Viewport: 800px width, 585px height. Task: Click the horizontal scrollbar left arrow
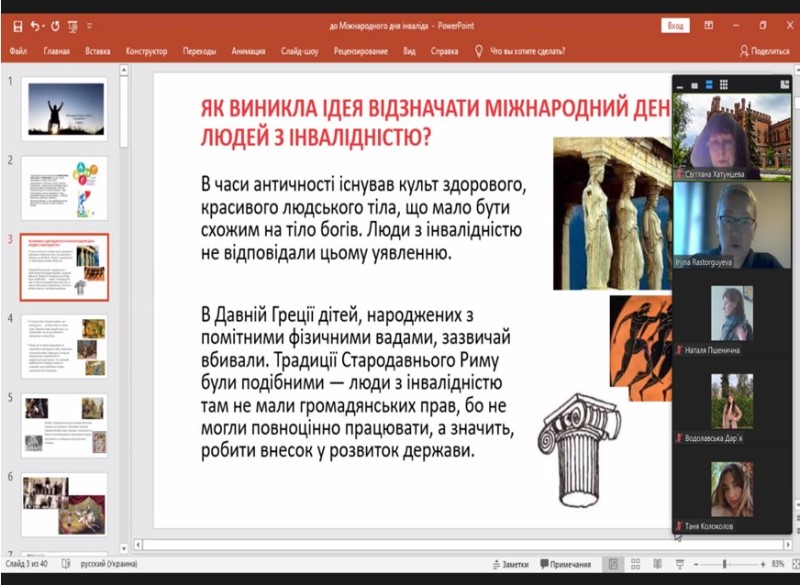[x=138, y=545]
